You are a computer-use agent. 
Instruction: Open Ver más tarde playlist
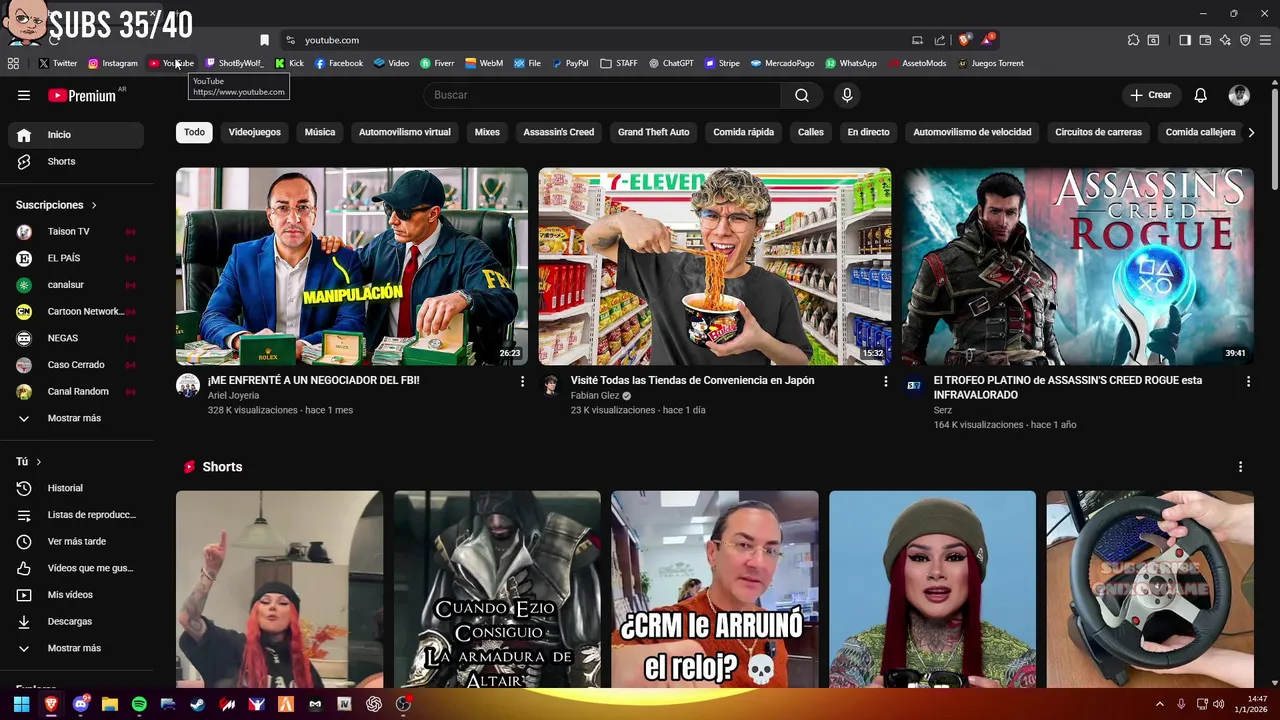click(x=76, y=541)
